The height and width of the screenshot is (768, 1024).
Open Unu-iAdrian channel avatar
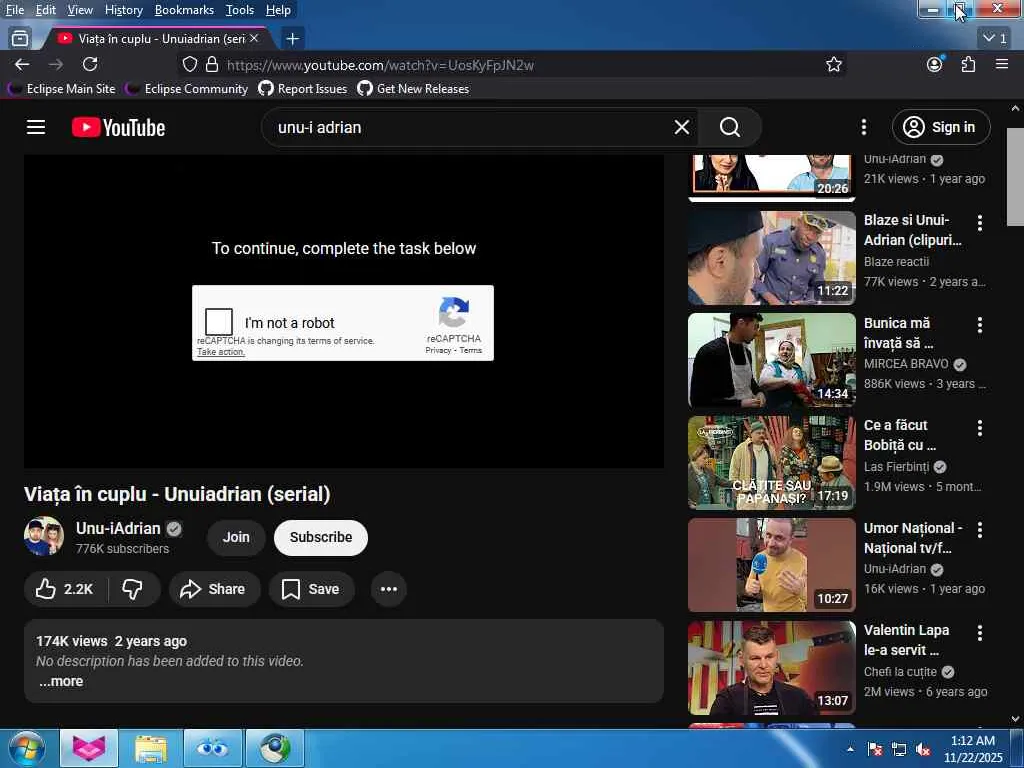point(44,536)
